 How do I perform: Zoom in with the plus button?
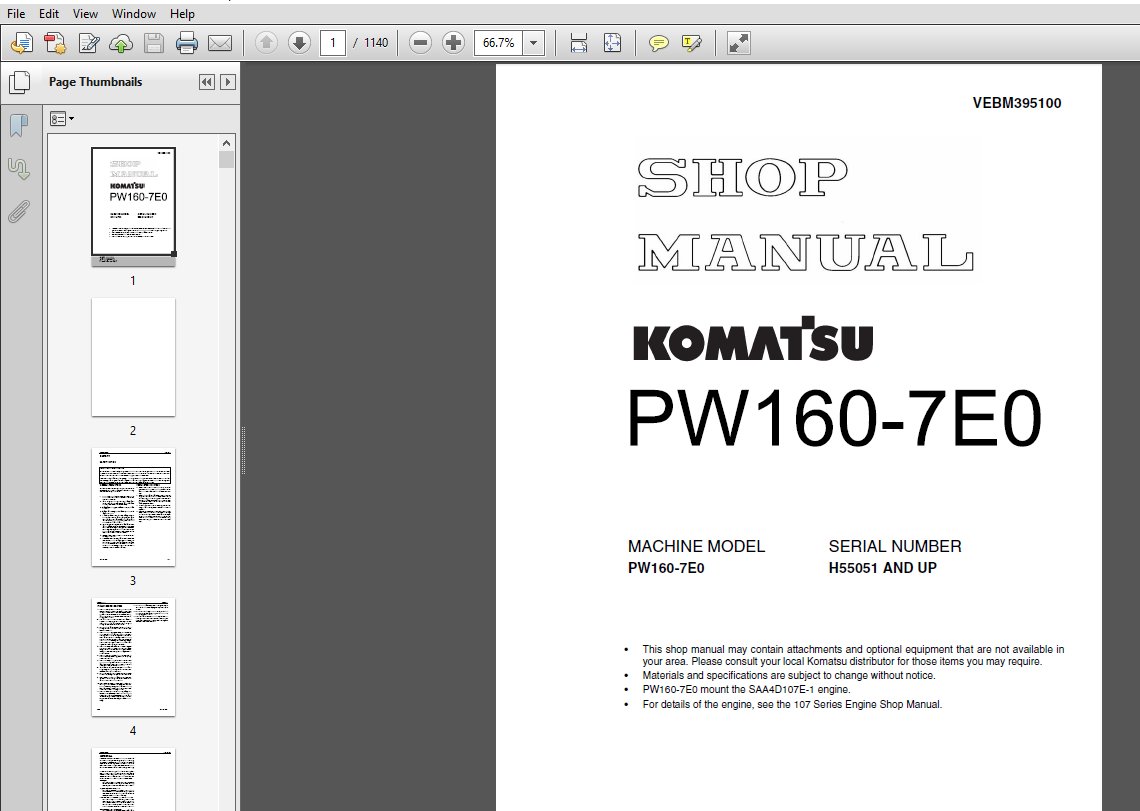(453, 43)
